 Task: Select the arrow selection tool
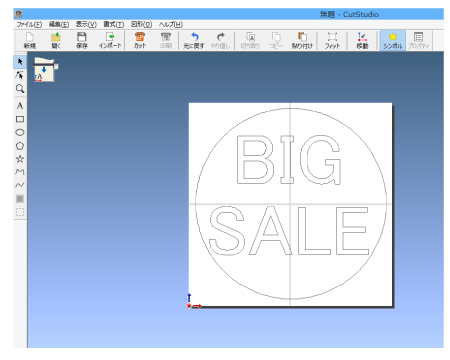pos(20,62)
